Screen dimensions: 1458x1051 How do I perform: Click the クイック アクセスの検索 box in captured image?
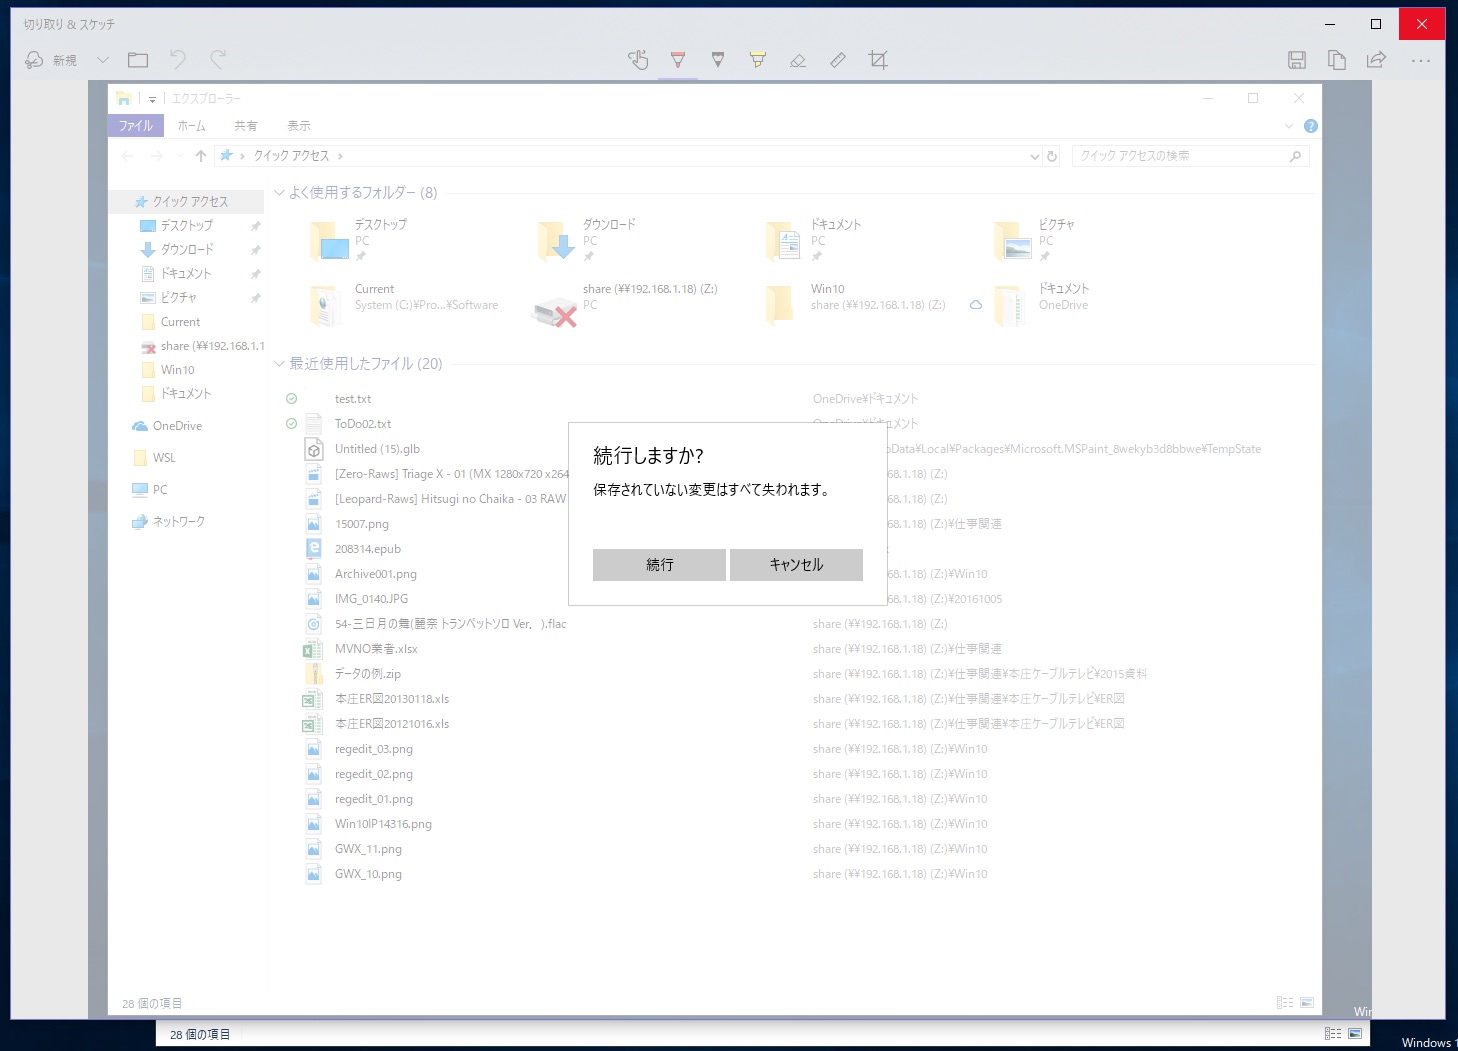click(x=1190, y=156)
